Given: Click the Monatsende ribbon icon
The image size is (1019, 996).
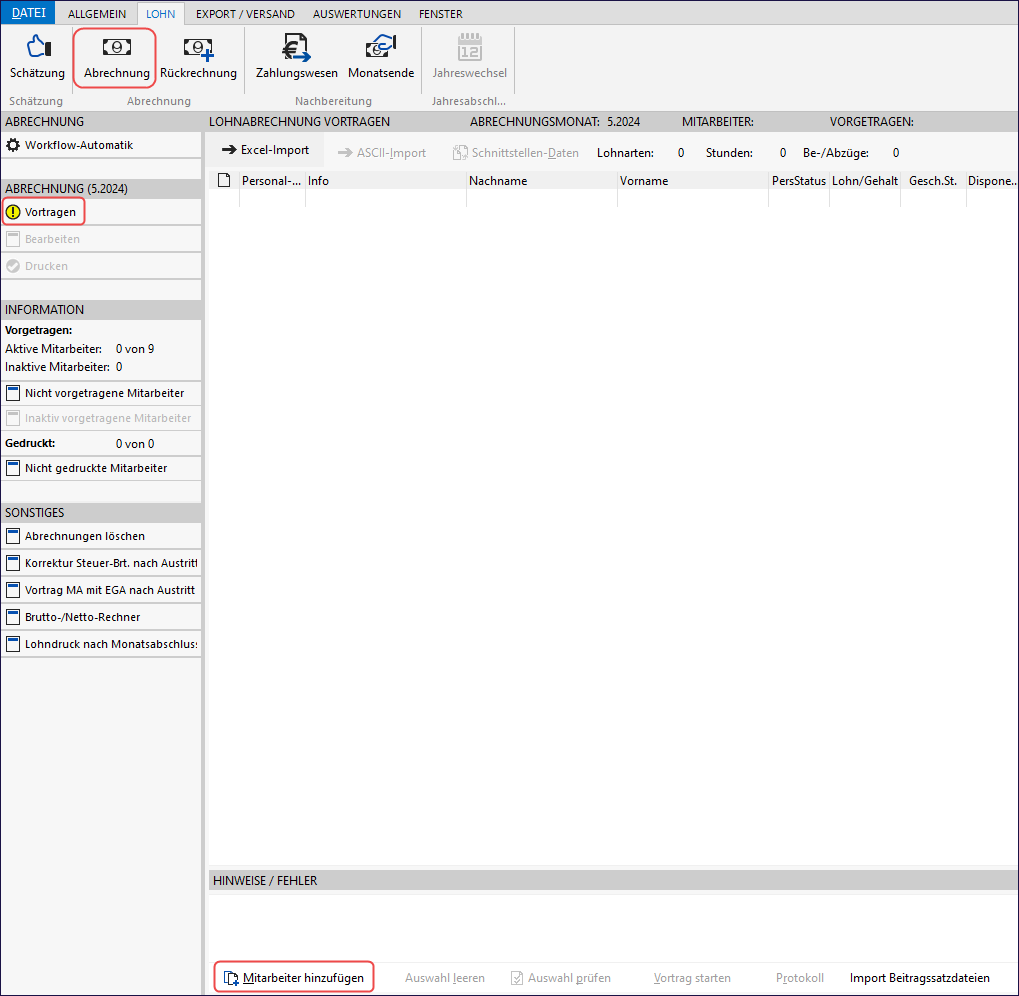Looking at the screenshot, I should pyautogui.click(x=381, y=47).
